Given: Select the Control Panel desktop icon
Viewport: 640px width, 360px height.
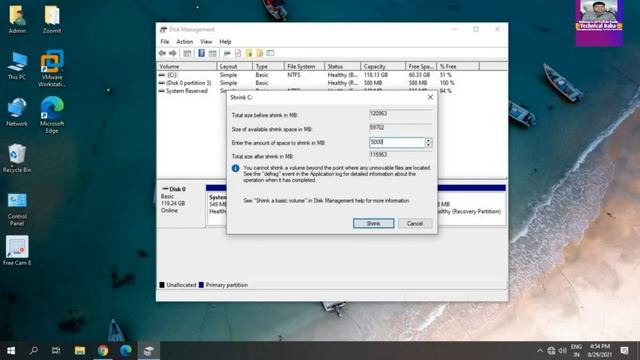Looking at the screenshot, I should 17,209.
